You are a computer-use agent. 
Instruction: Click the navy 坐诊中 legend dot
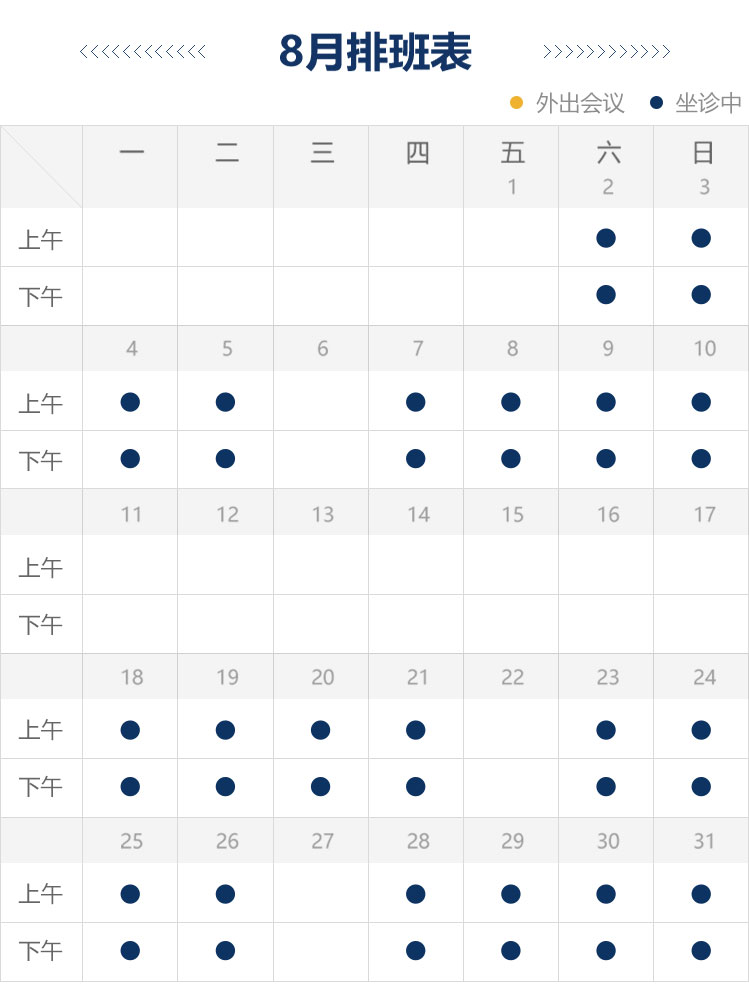pos(656,103)
